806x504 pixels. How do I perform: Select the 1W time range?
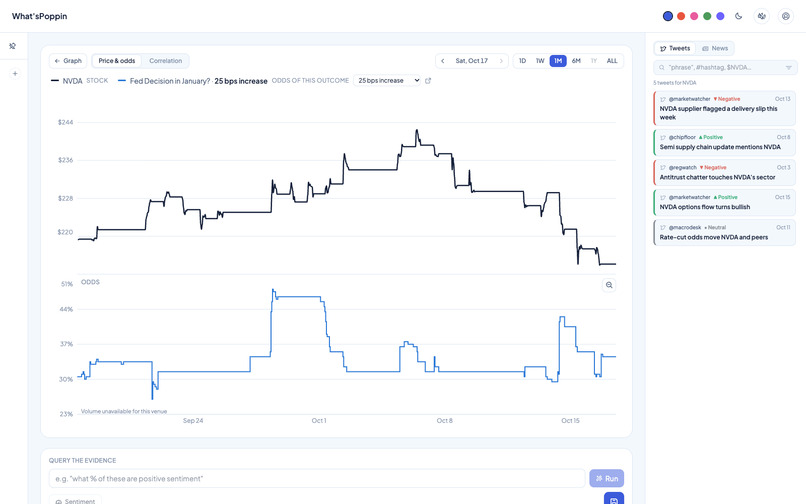540,61
